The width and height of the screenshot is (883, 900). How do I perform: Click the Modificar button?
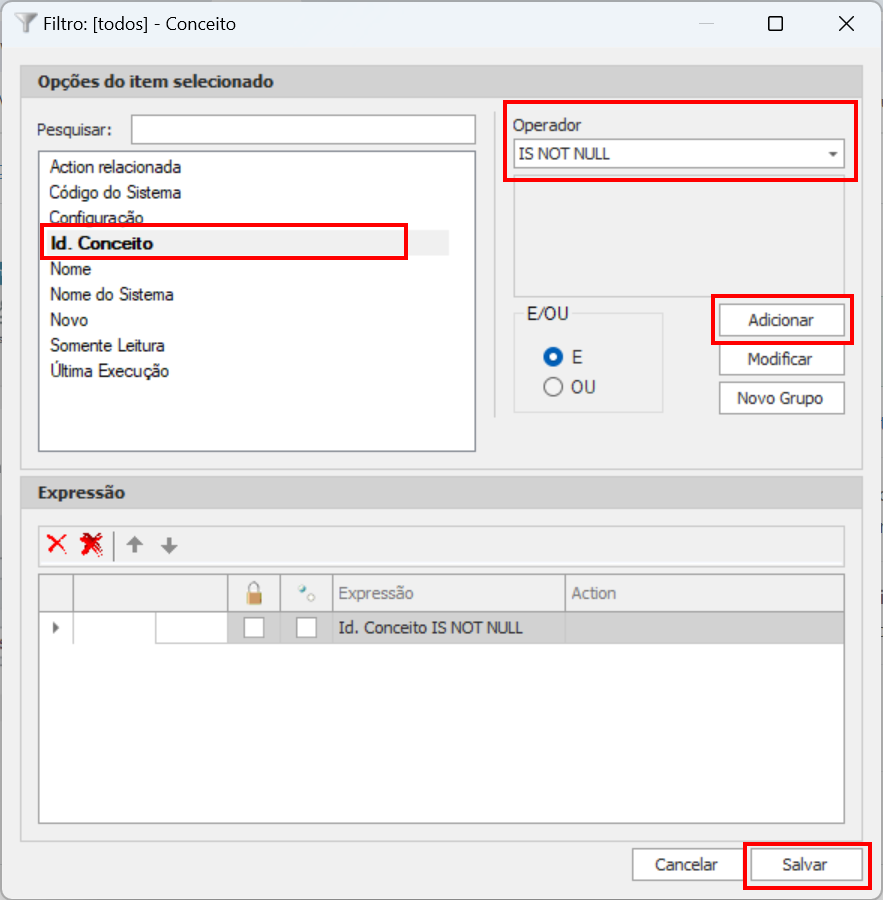[781, 359]
